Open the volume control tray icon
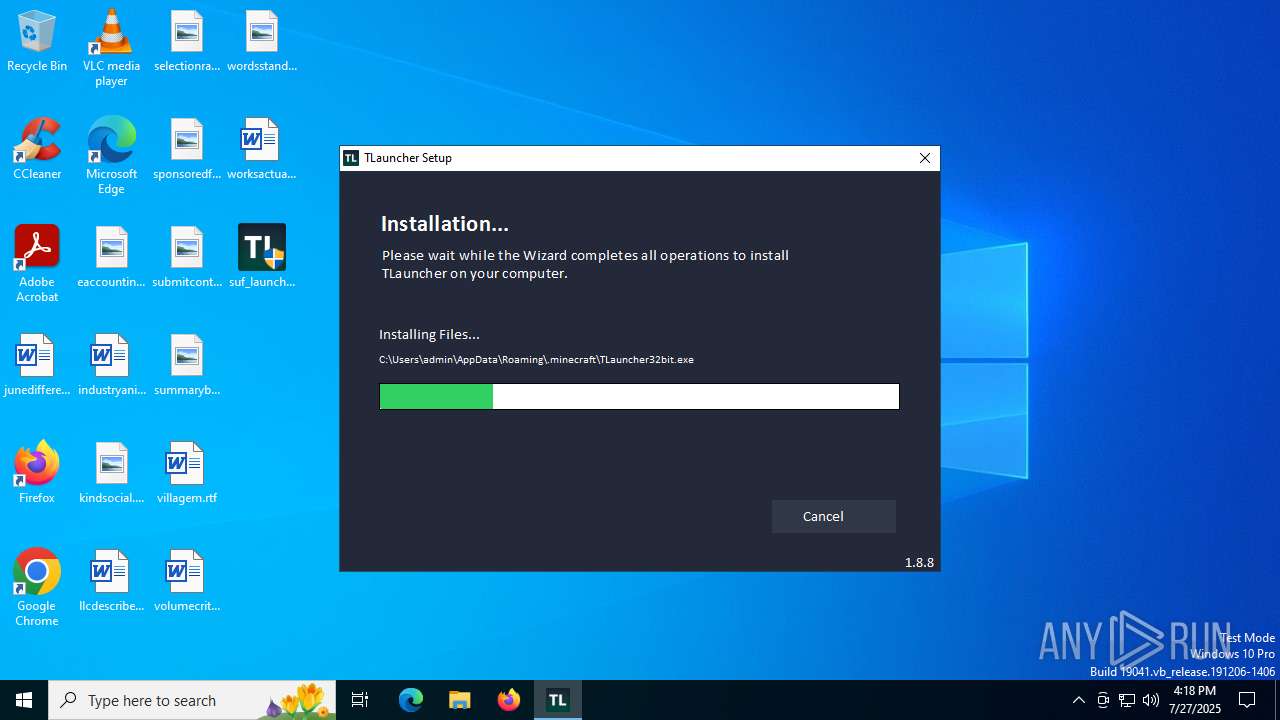Viewport: 1280px width, 720px height. [1151, 700]
